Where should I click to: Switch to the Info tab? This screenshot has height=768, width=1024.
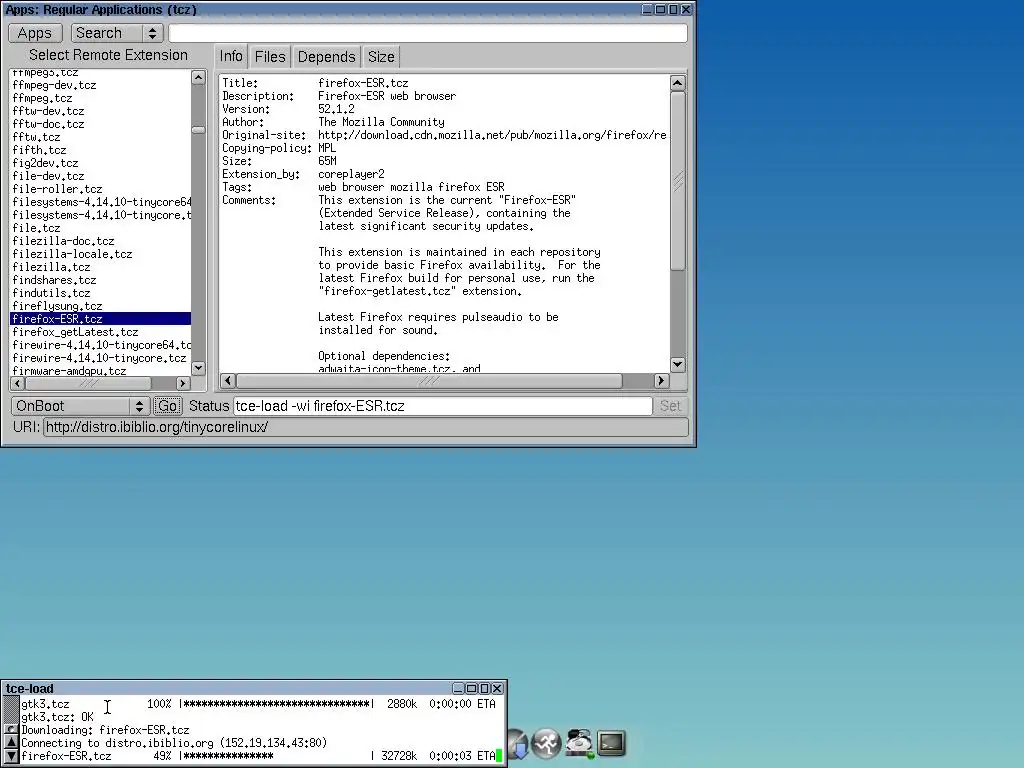231,57
